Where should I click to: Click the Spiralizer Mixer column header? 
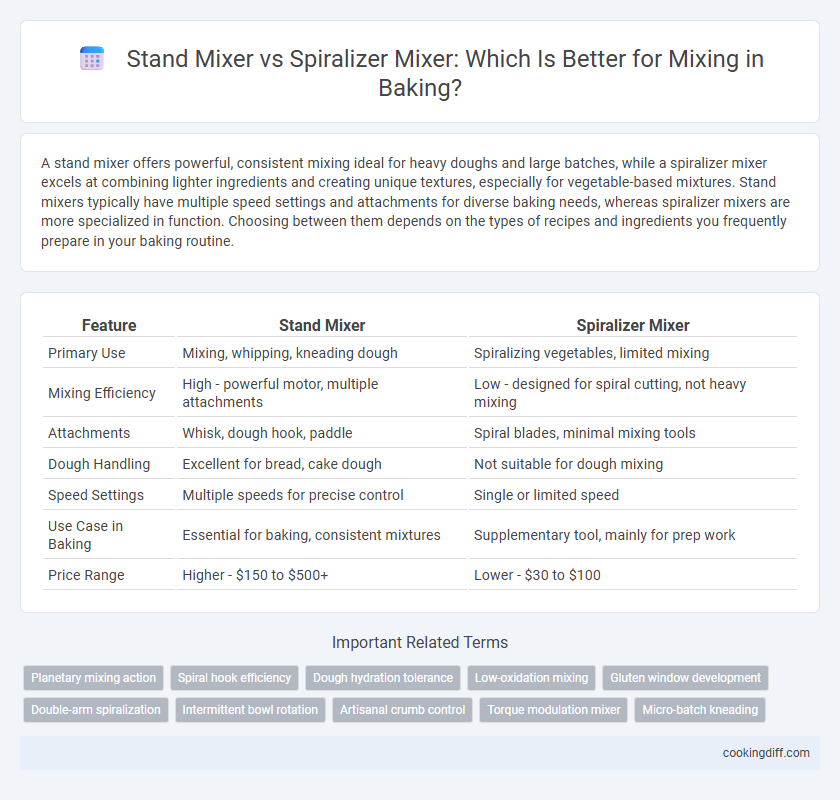[633, 325]
